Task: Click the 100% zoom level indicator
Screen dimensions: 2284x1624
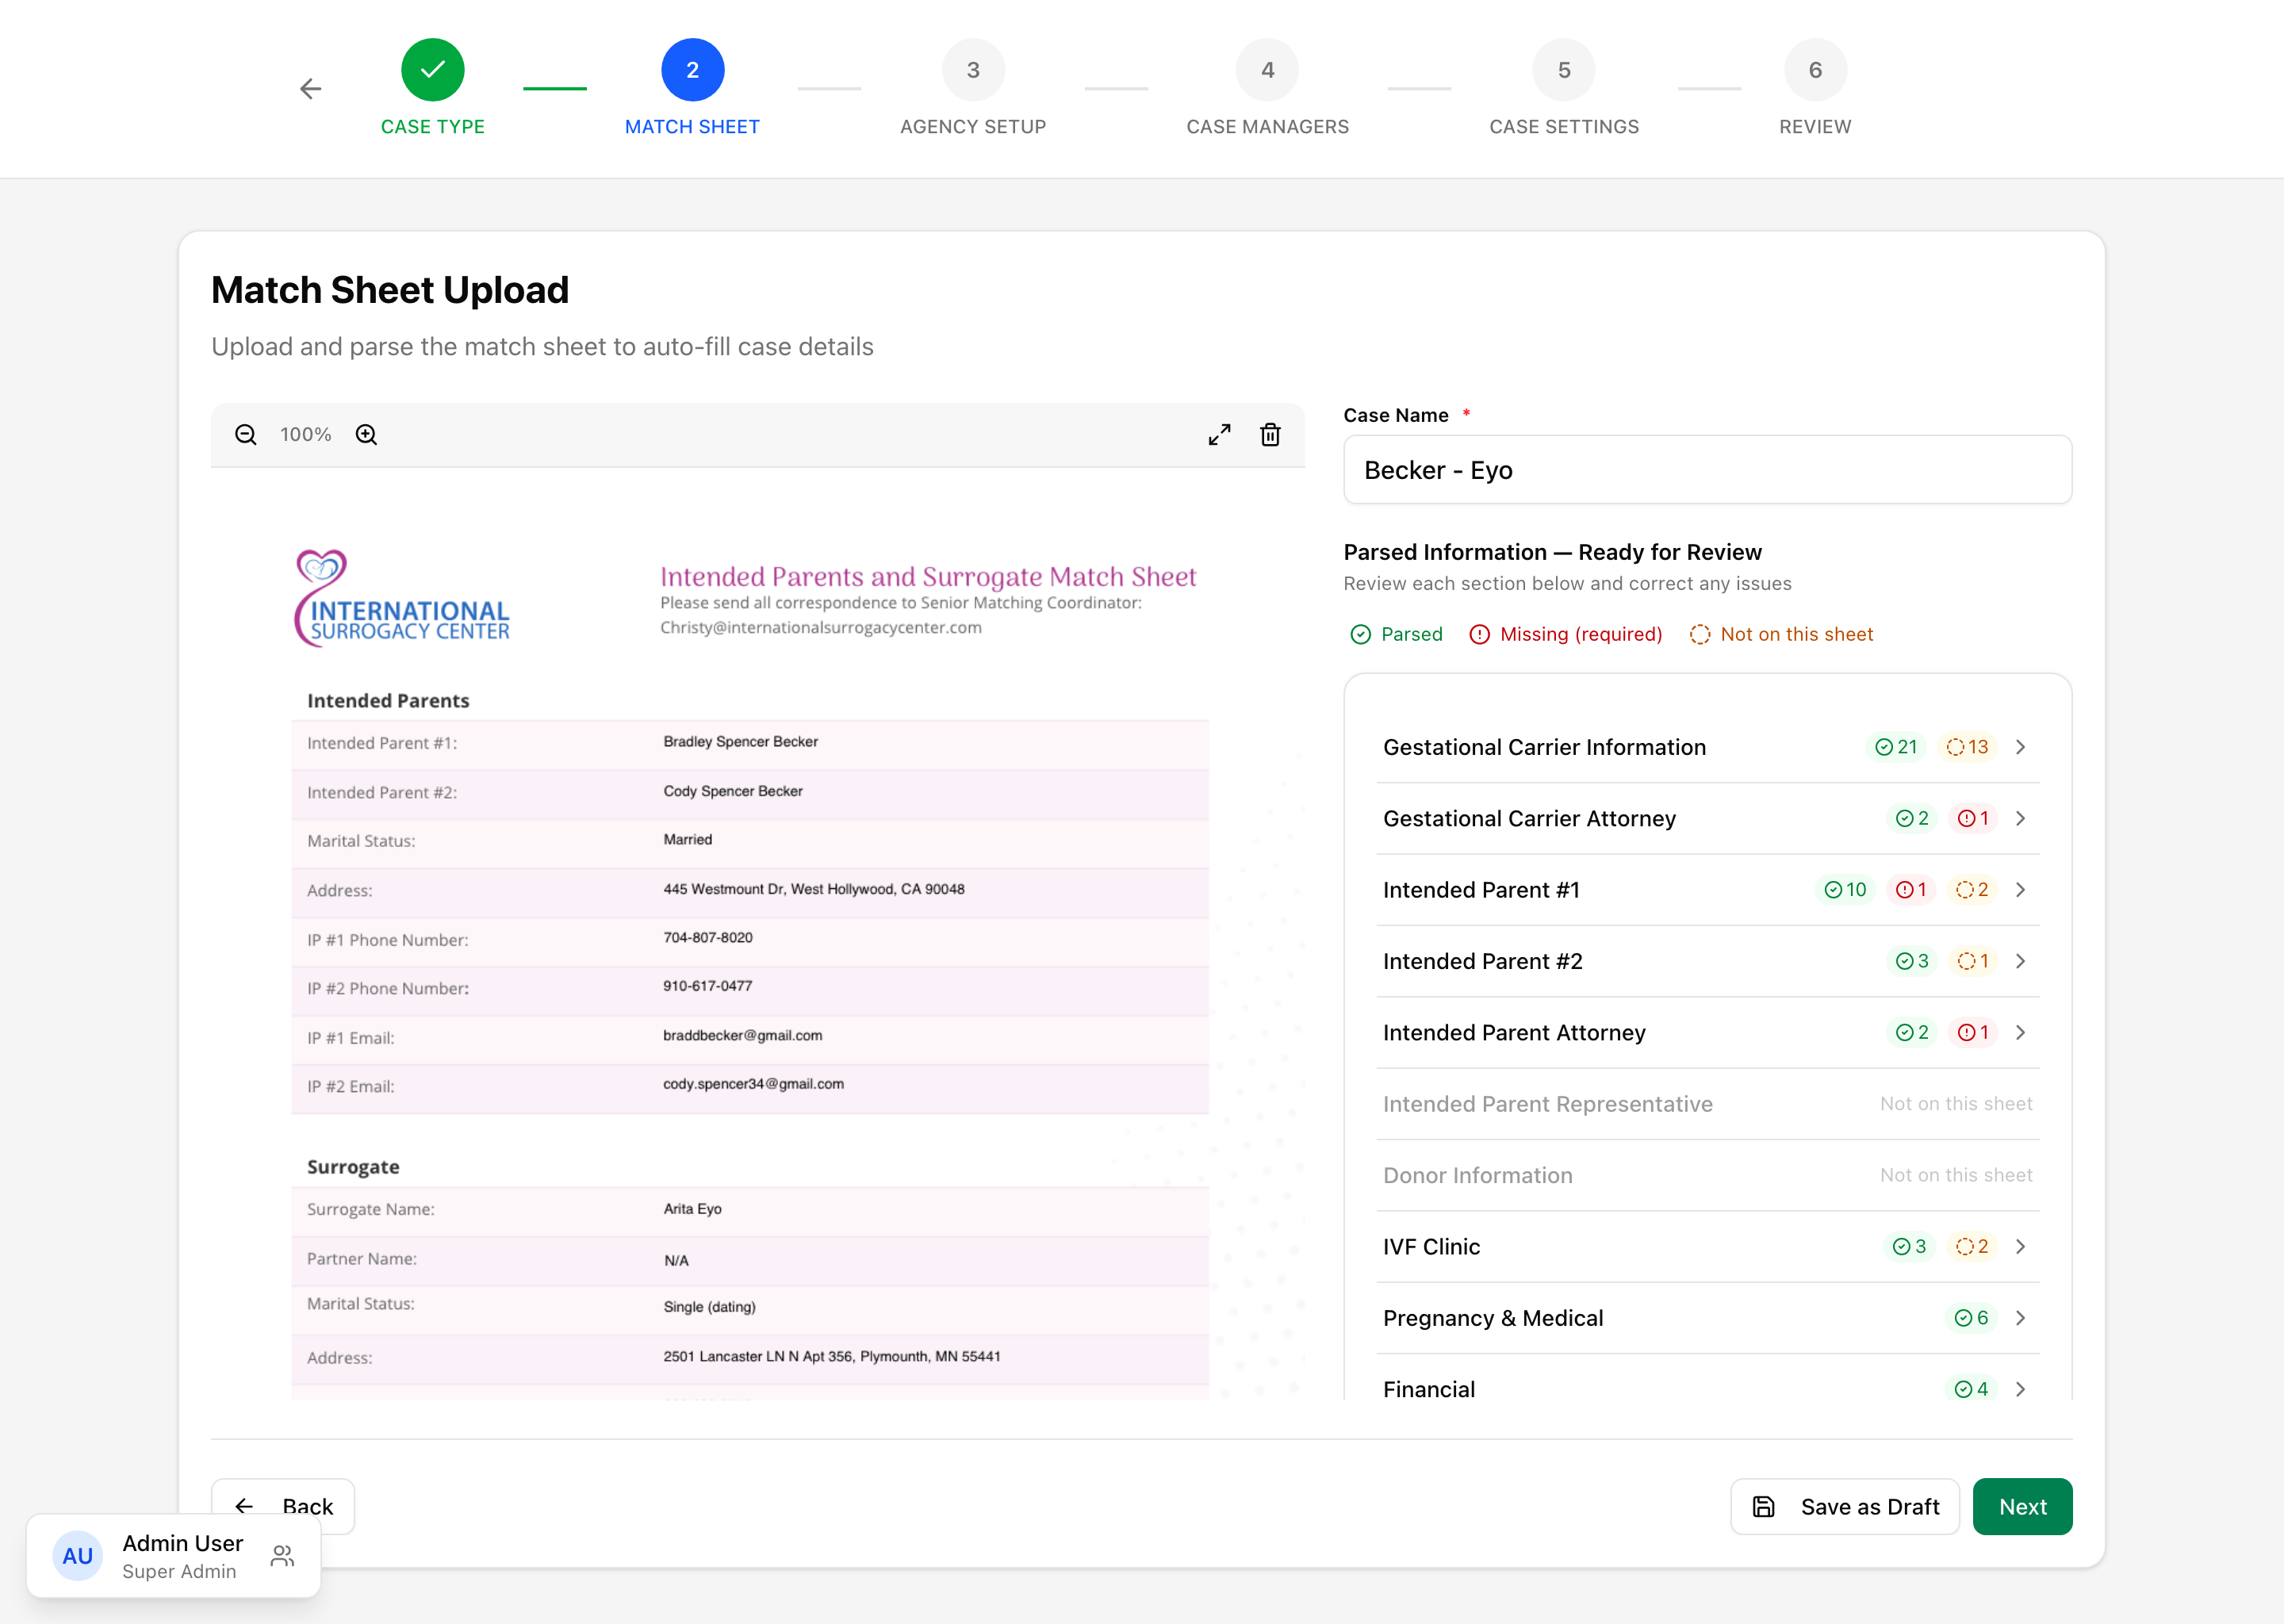Action: [x=306, y=434]
